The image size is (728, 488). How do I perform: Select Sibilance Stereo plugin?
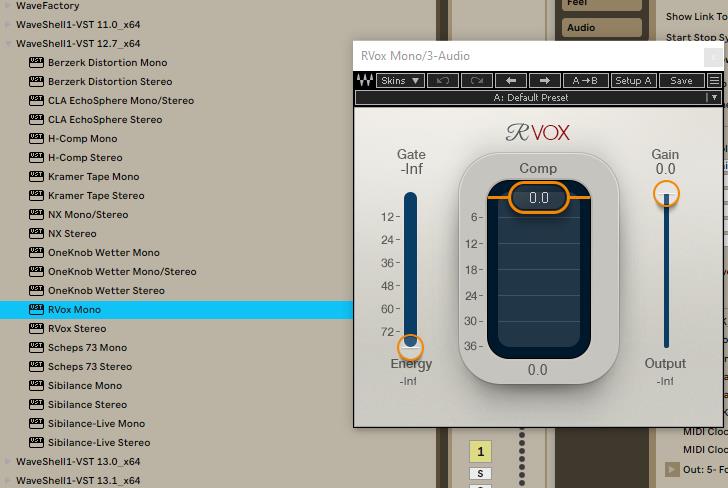click(87, 405)
